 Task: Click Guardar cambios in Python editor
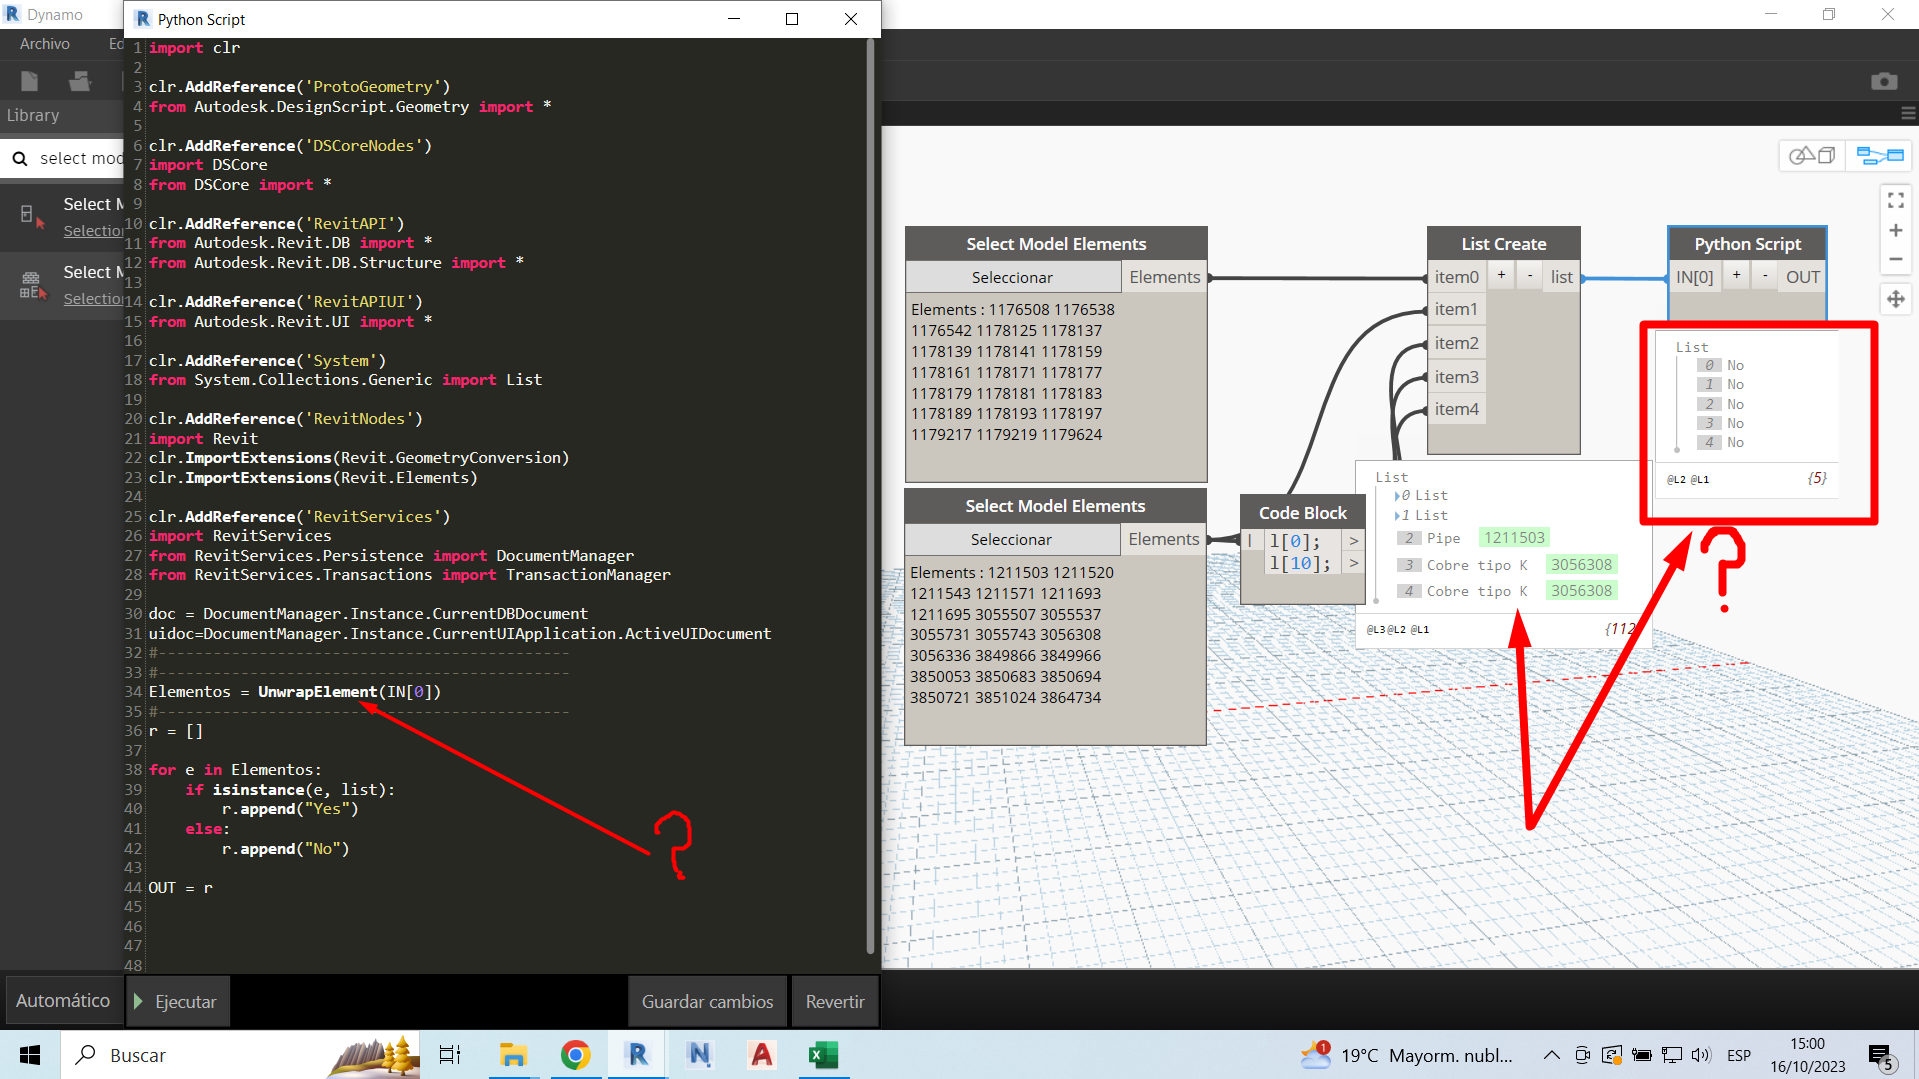click(707, 1001)
